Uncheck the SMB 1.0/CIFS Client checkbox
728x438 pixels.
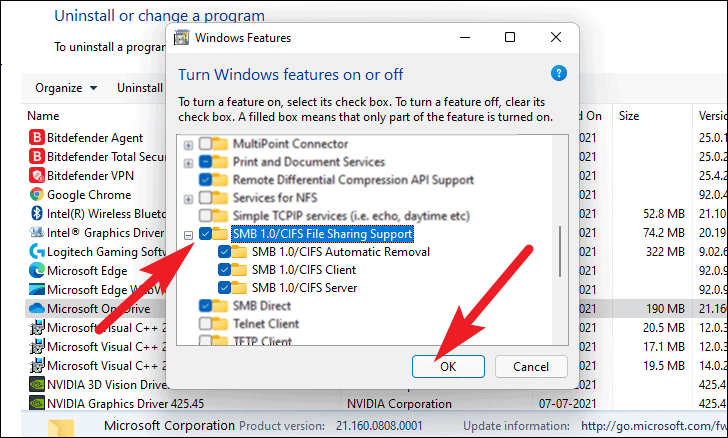(x=224, y=270)
